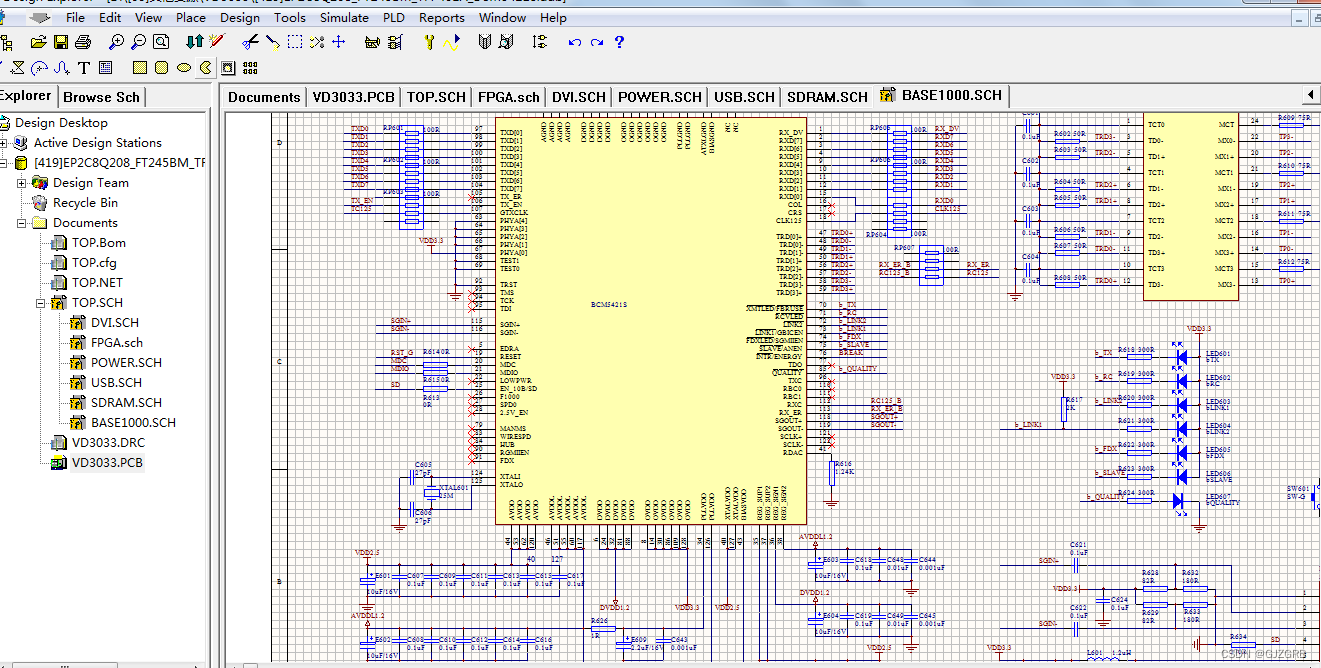Activate the Zoom Area magnifier tool
This screenshot has width=1321, height=668.
click(x=161, y=42)
